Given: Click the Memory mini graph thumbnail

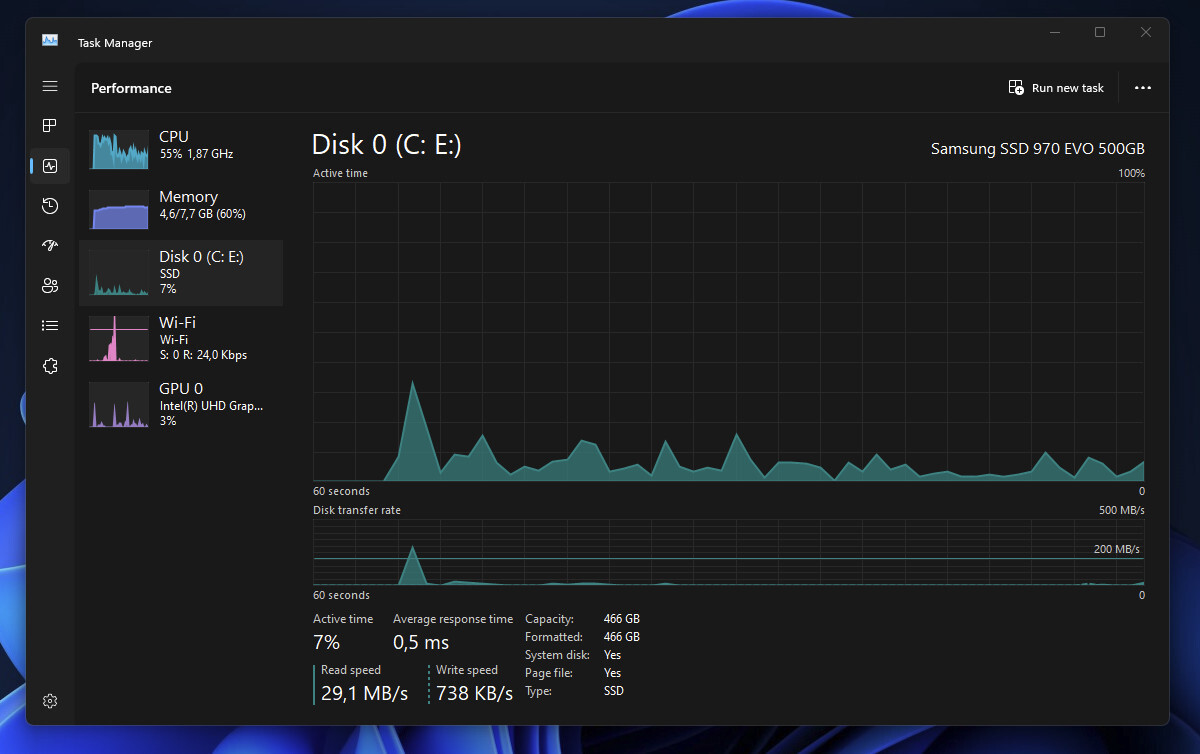Looking at the screenshot, I should tap(119, 210).
